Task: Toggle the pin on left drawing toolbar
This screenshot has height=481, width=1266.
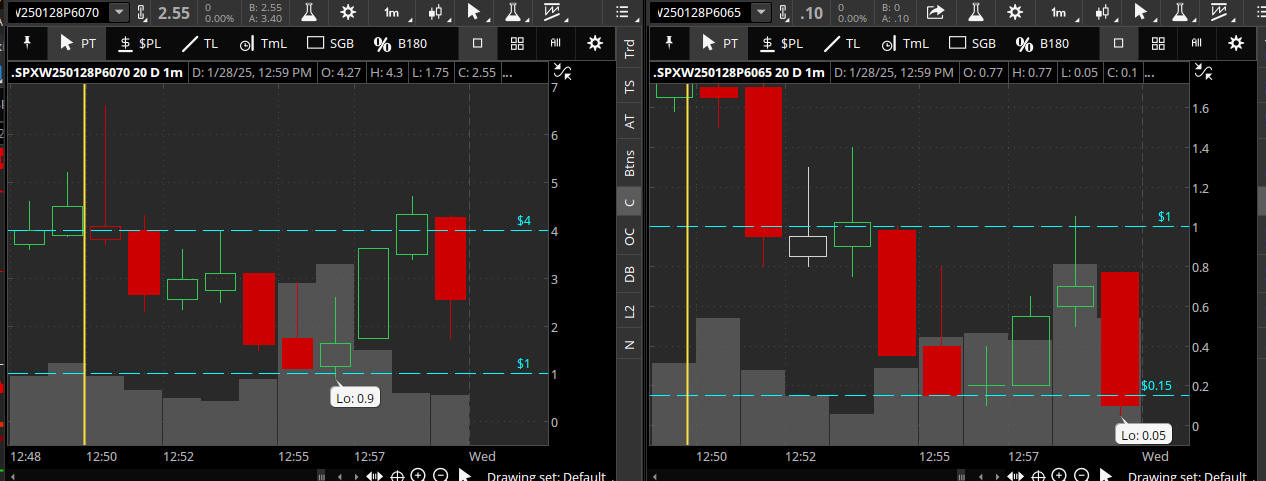Action: coord(27,43)
